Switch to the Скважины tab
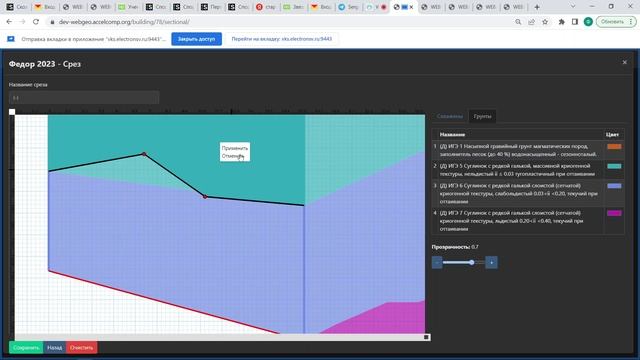The image size is (640, 360). click(x=450, y=116)
